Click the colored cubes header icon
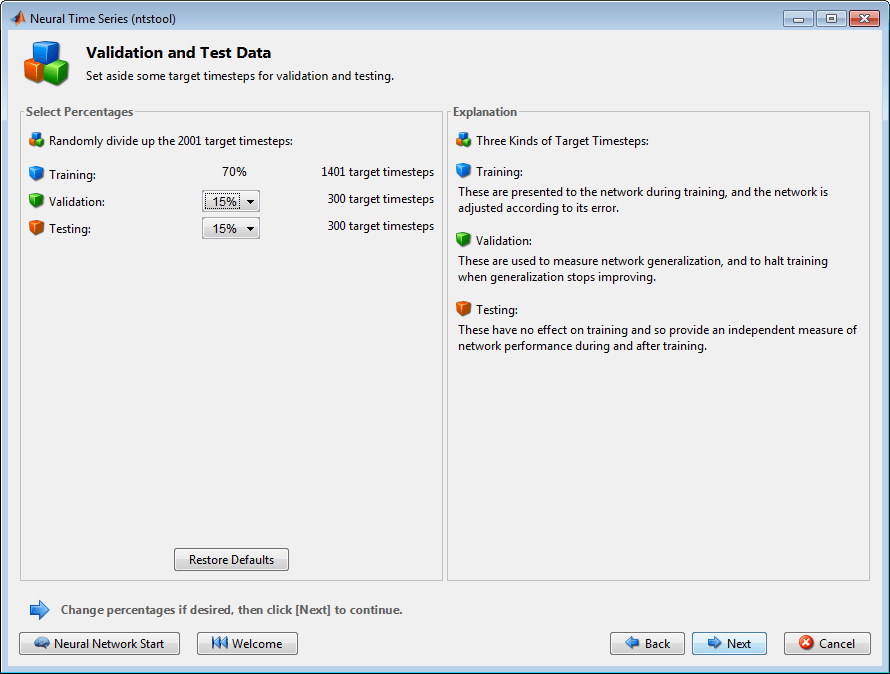Image resolution: width=890 pixels, height=674 pixels. click(46, 63)
